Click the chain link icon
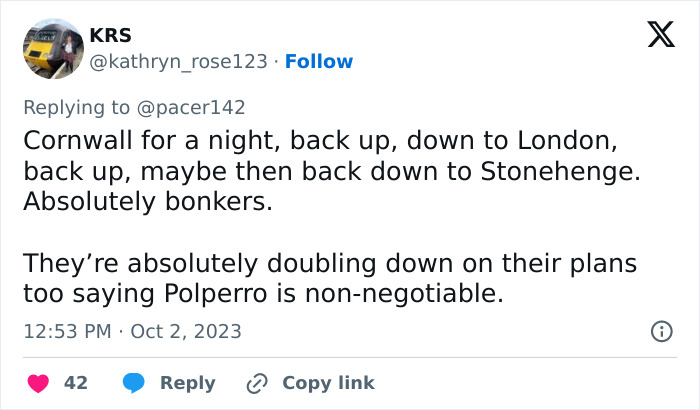 257,383
